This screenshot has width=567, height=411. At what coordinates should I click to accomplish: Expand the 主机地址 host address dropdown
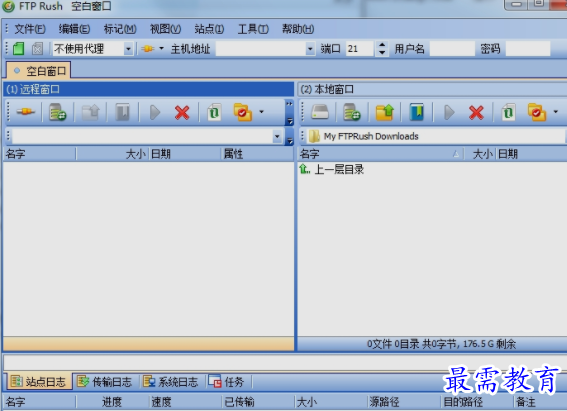[310, 48]
